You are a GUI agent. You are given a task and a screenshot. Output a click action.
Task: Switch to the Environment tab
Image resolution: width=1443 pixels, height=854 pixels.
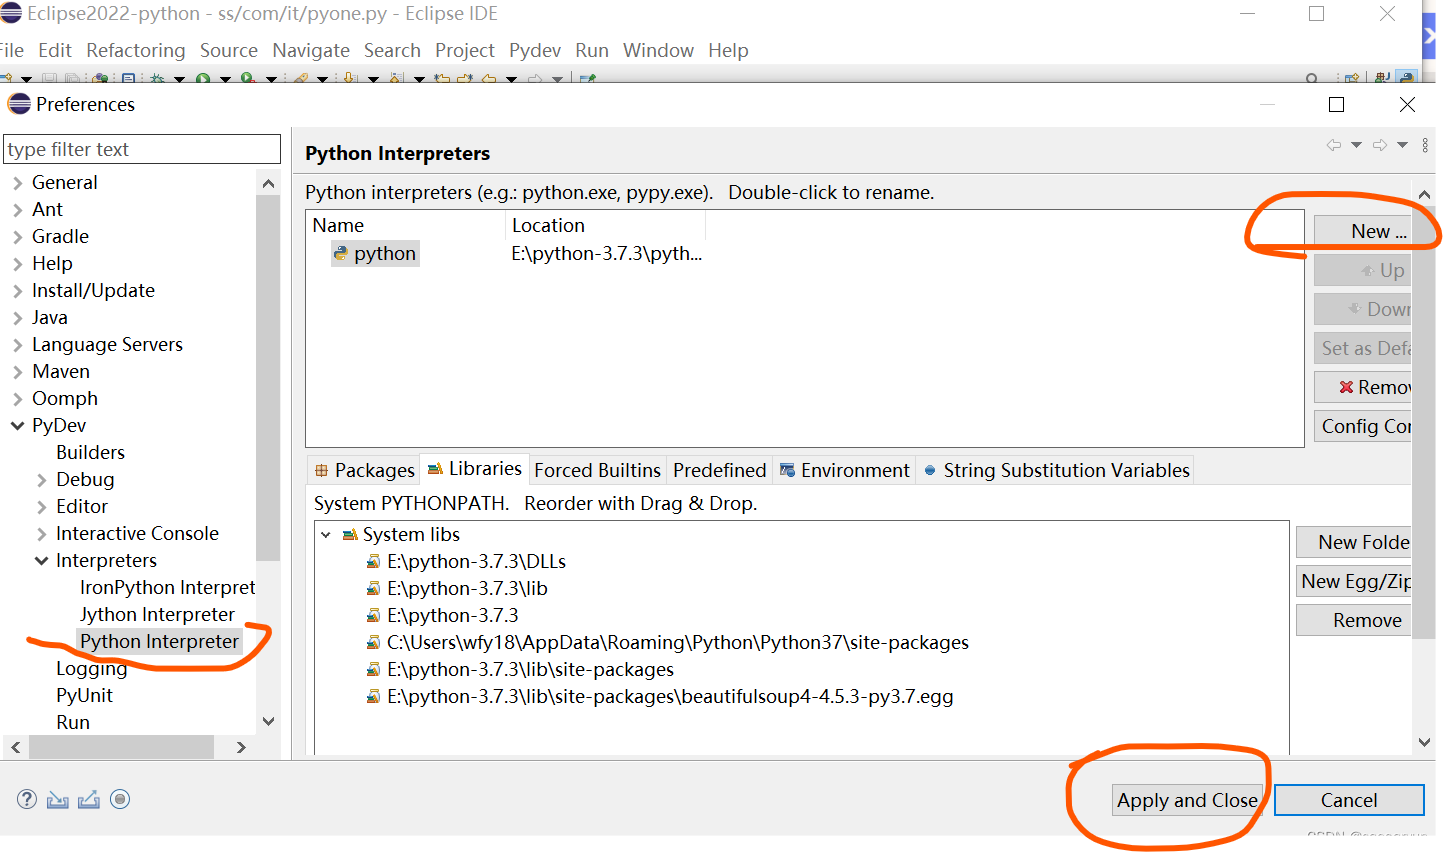[x=844, y=470]
